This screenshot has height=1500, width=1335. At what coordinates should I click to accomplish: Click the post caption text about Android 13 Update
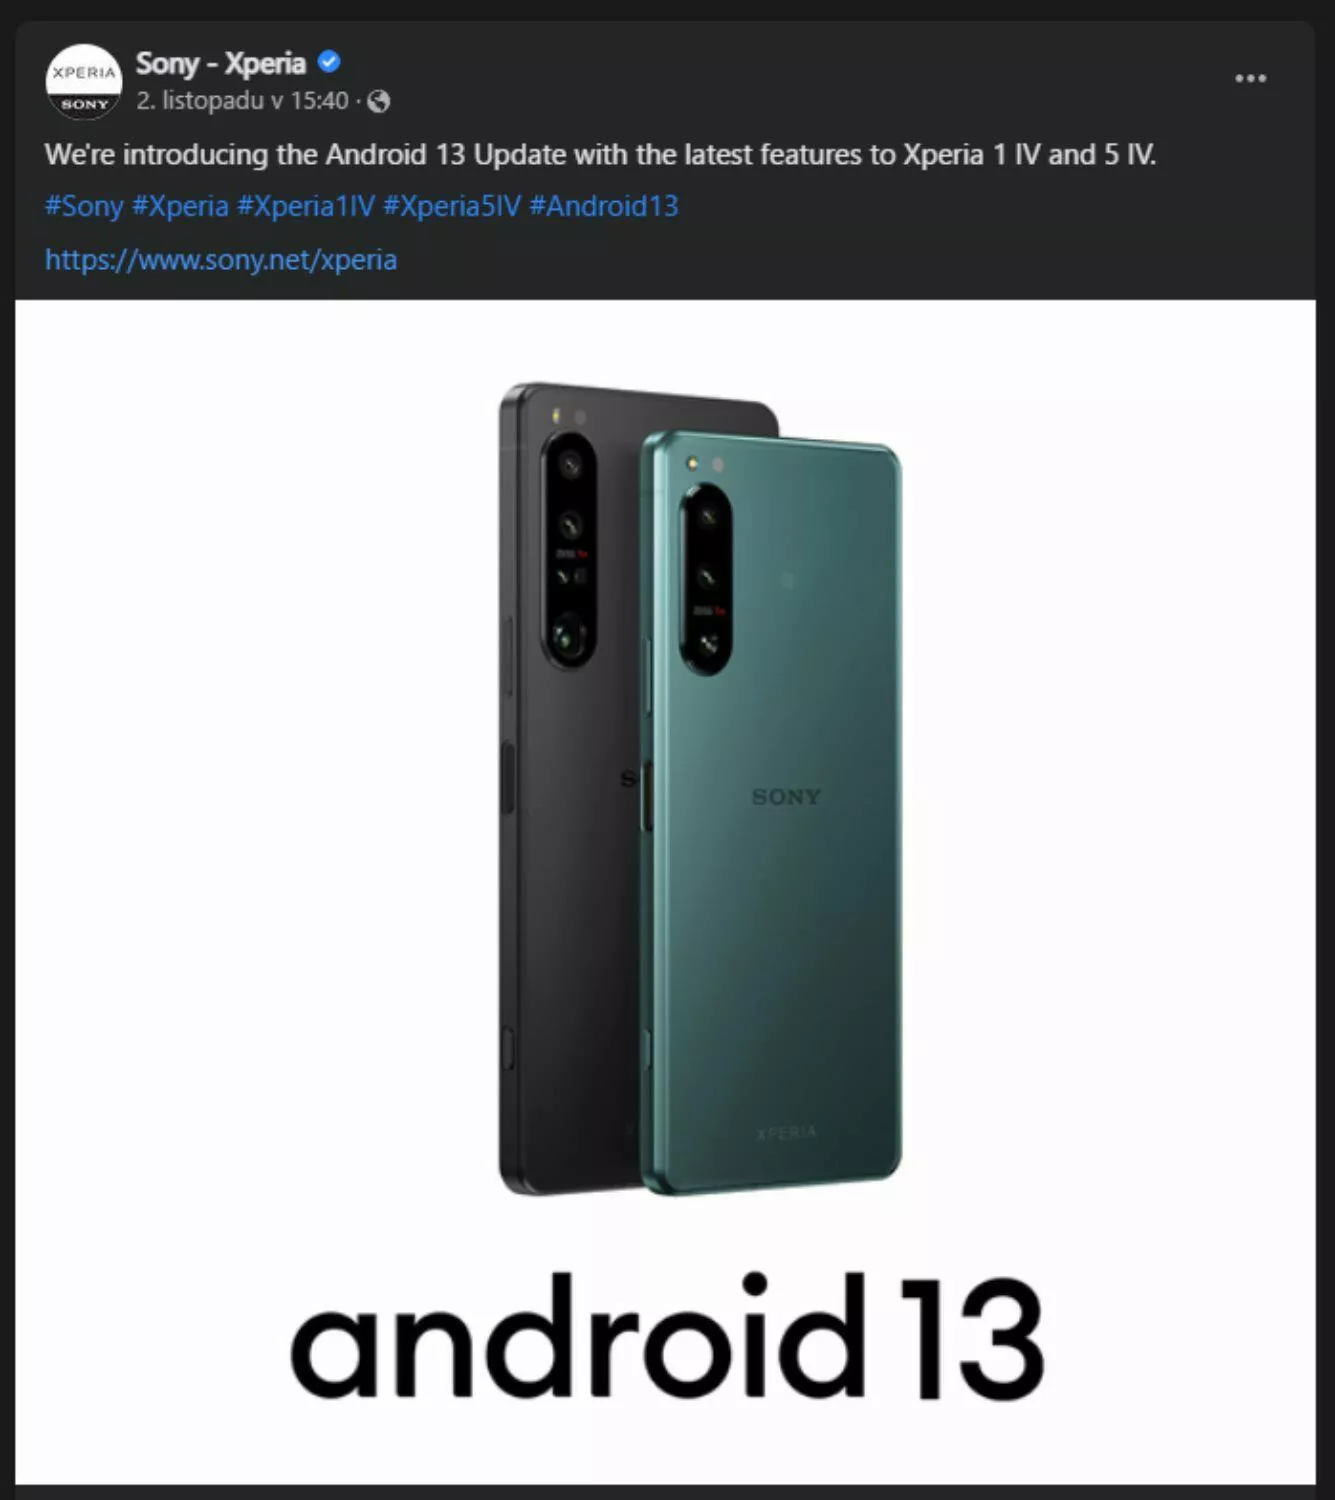[x=600, y=155]
